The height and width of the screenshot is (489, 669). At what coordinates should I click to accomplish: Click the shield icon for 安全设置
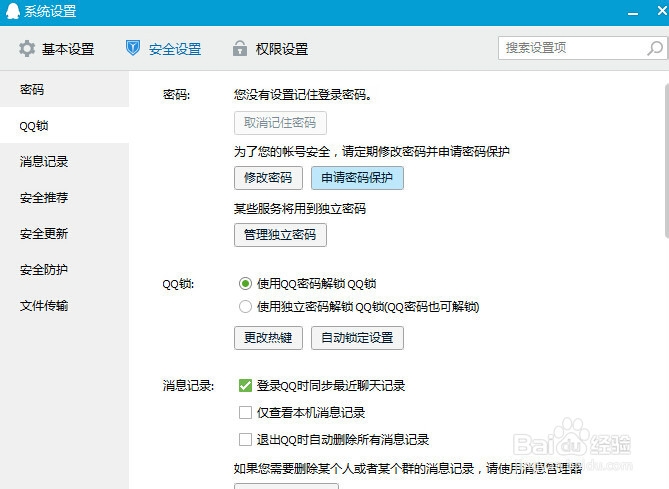click(x=133, y=48)
